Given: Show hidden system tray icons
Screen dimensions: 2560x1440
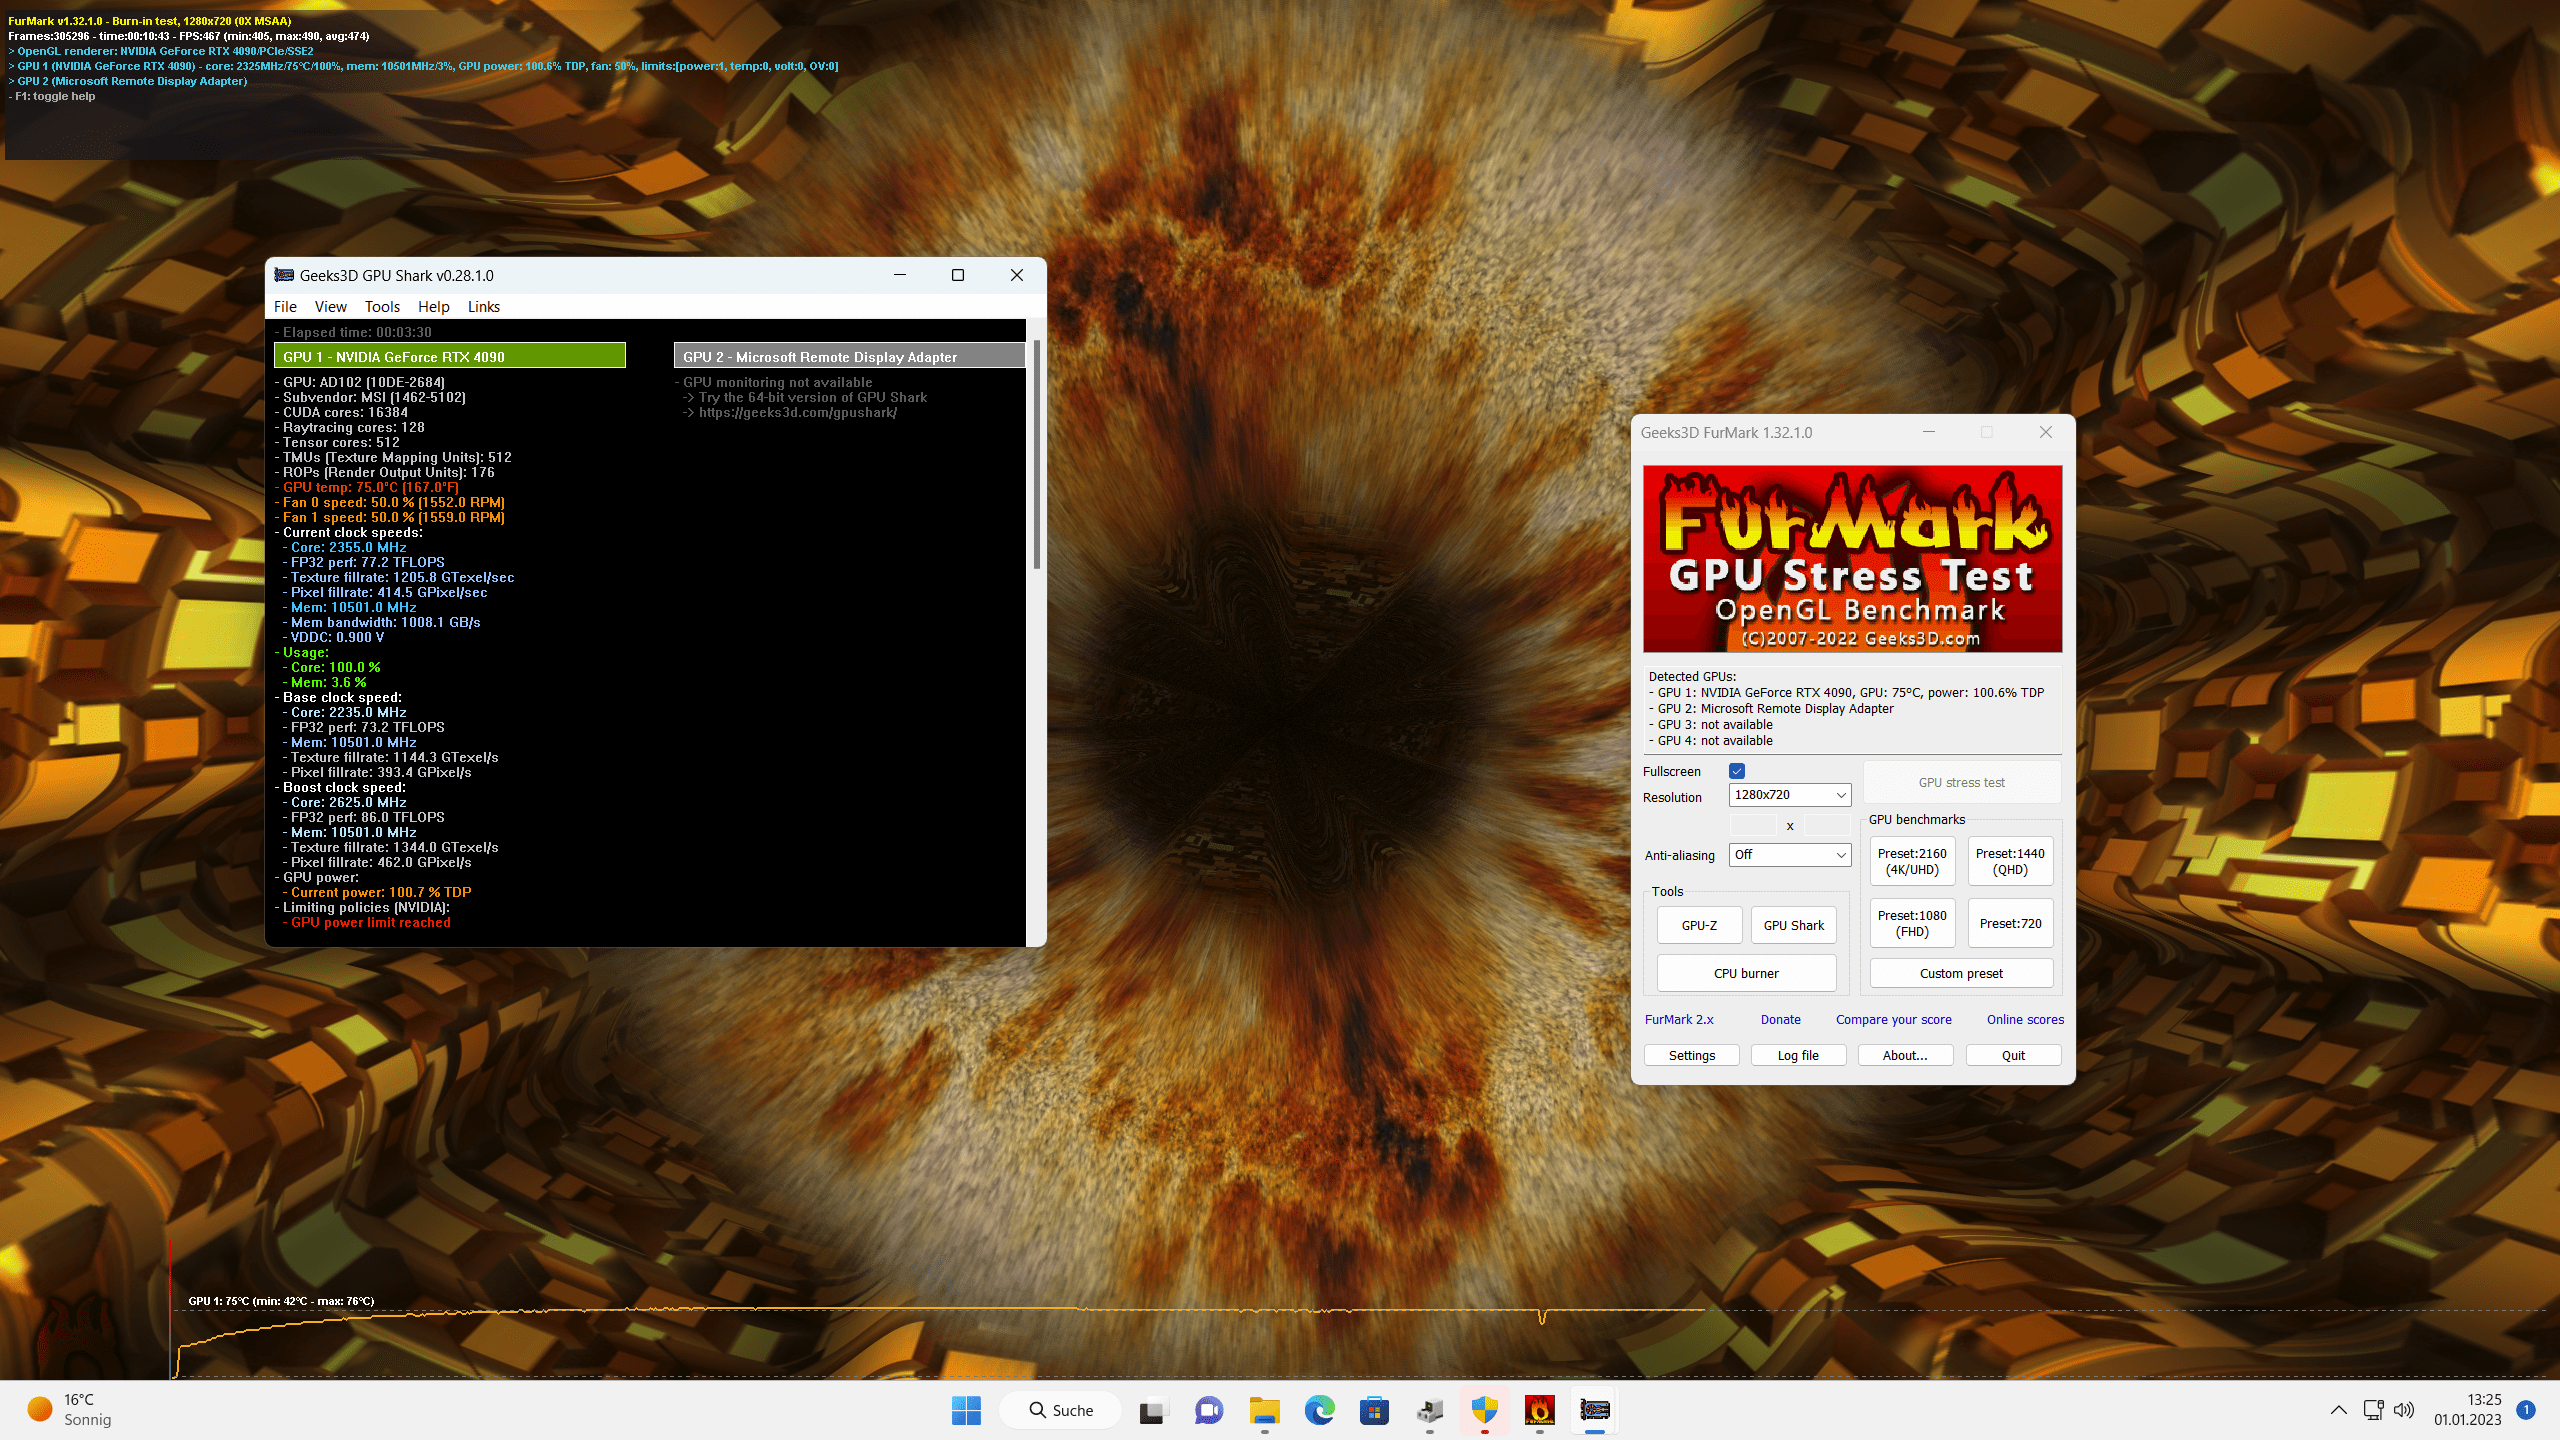Looking at the screenshot, I should tap(2338, 1410).
